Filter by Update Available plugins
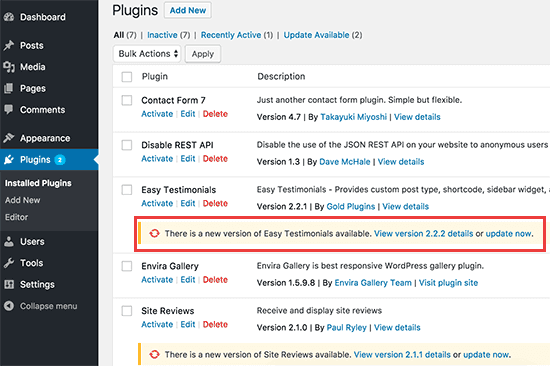This screenshot has height=366, width=550. click(x=316, y=35)
